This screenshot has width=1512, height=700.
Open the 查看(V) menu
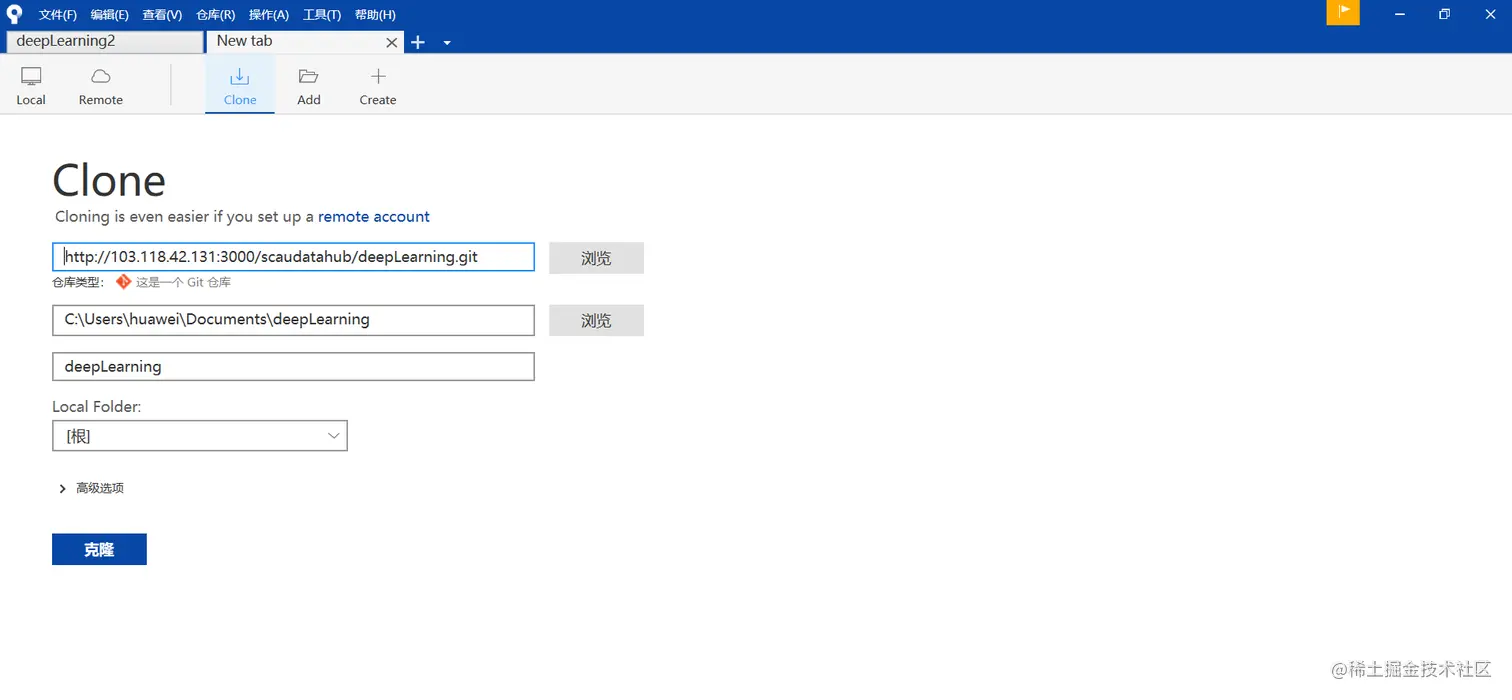pos(162,15)
